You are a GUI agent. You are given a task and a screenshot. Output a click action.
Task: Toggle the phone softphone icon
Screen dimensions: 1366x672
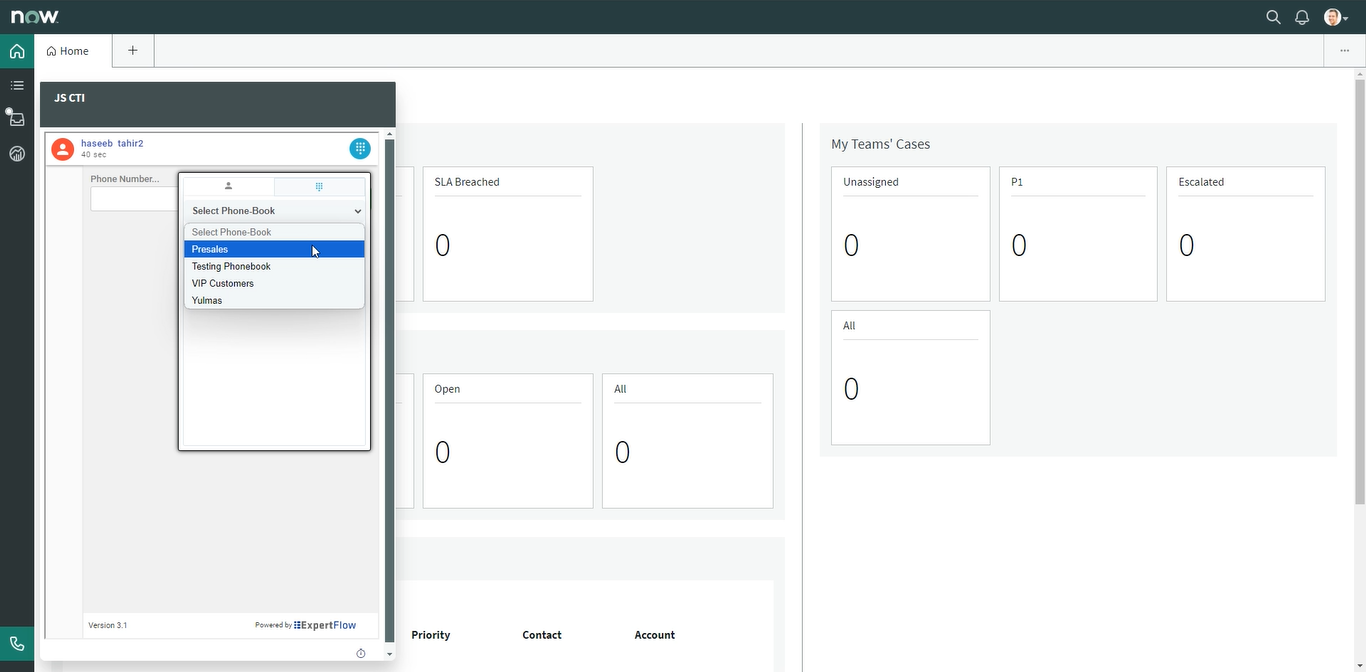coord(17,644)
